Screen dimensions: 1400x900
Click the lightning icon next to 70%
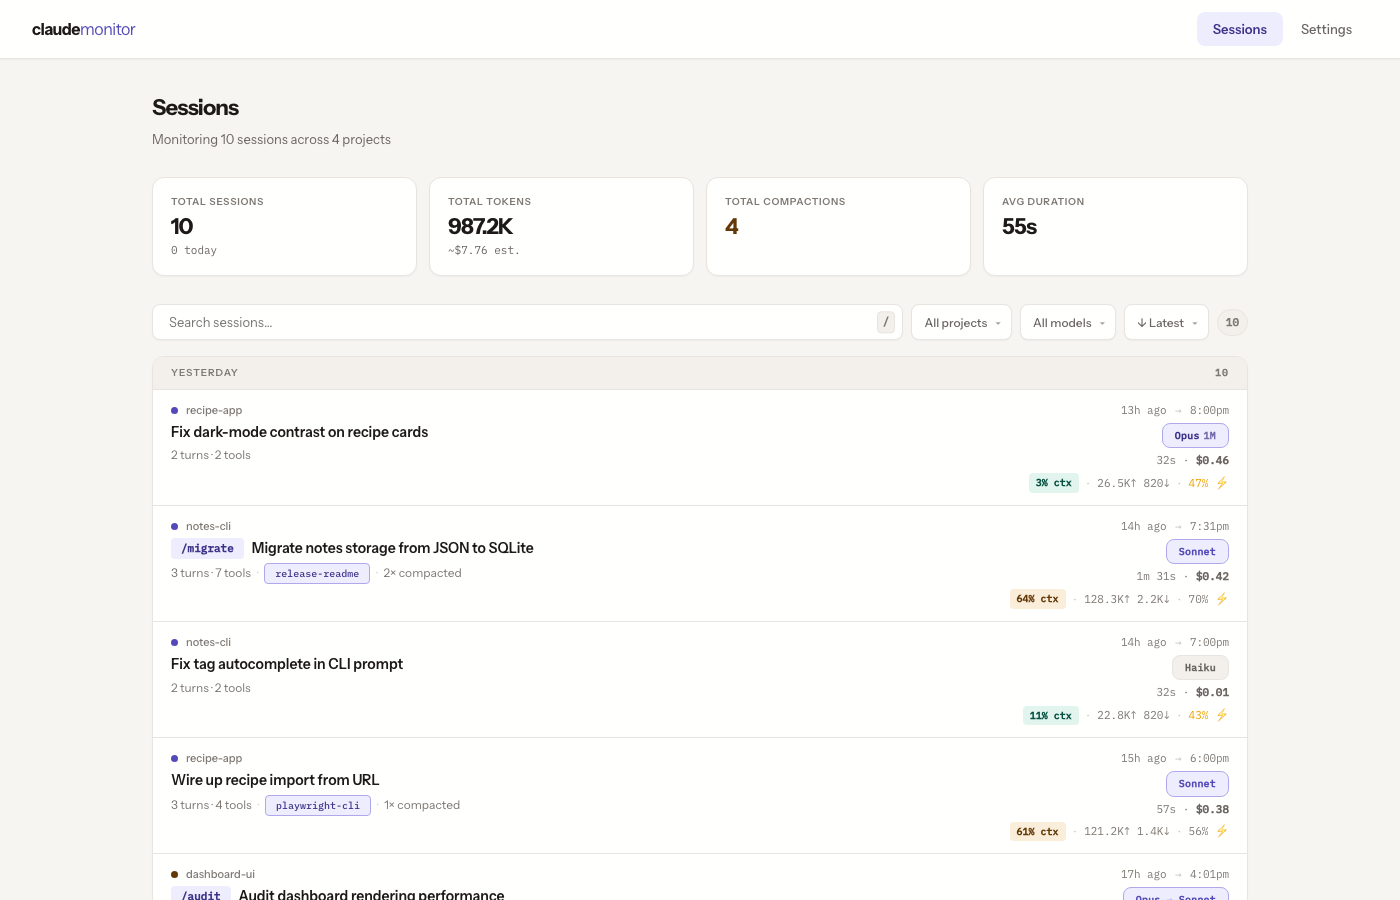coord(1222,599)
